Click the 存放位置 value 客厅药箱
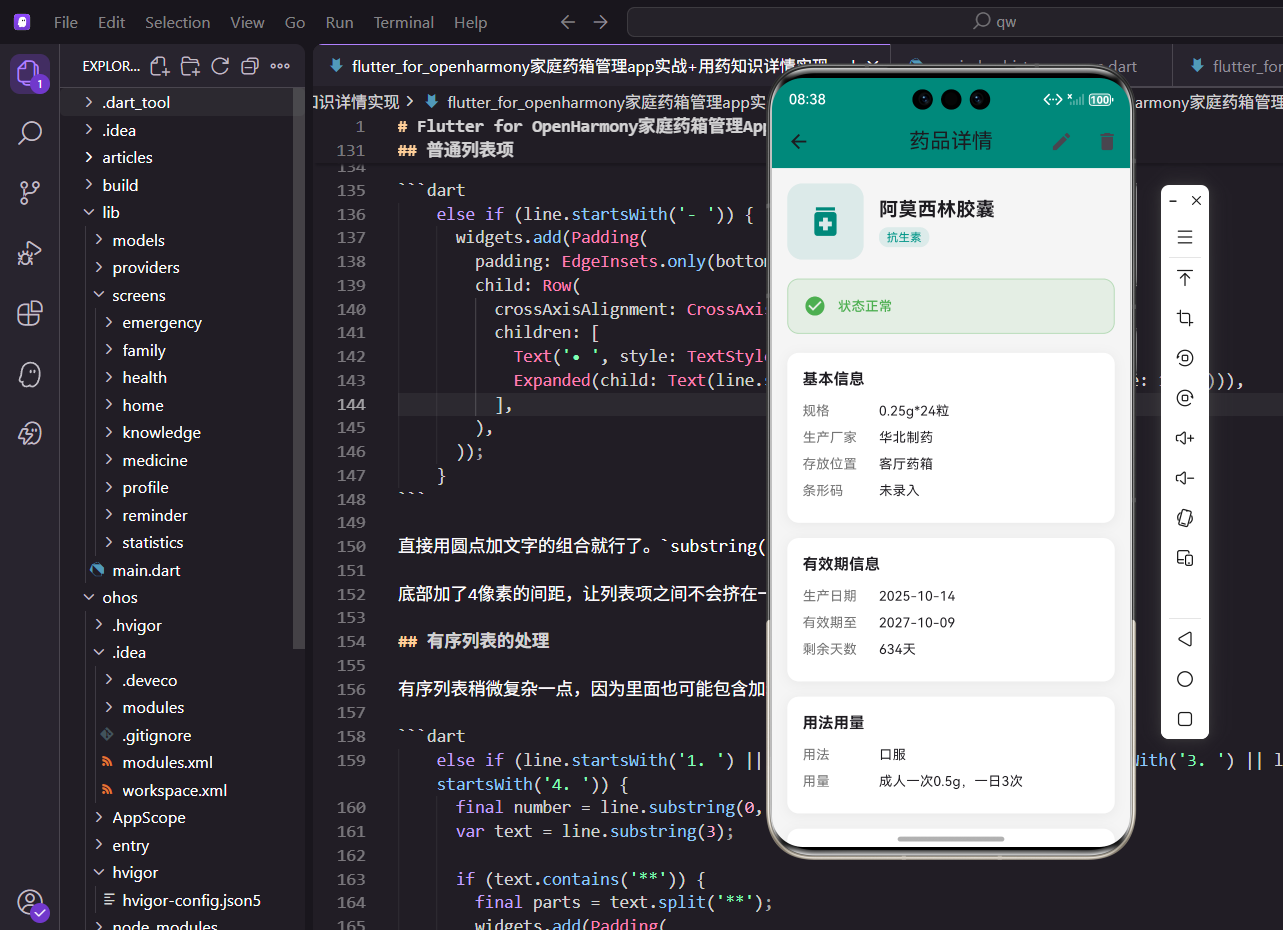The height and width of the screenshot is (930, 1283). (906, 464)
